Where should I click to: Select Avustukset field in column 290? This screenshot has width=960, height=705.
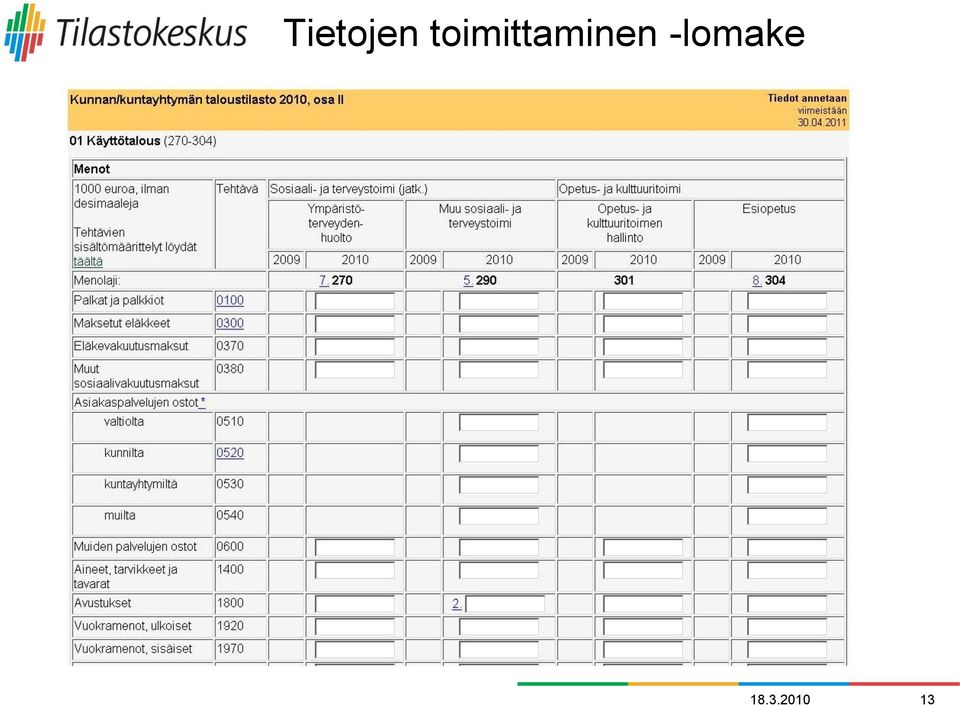click(505, 604)
